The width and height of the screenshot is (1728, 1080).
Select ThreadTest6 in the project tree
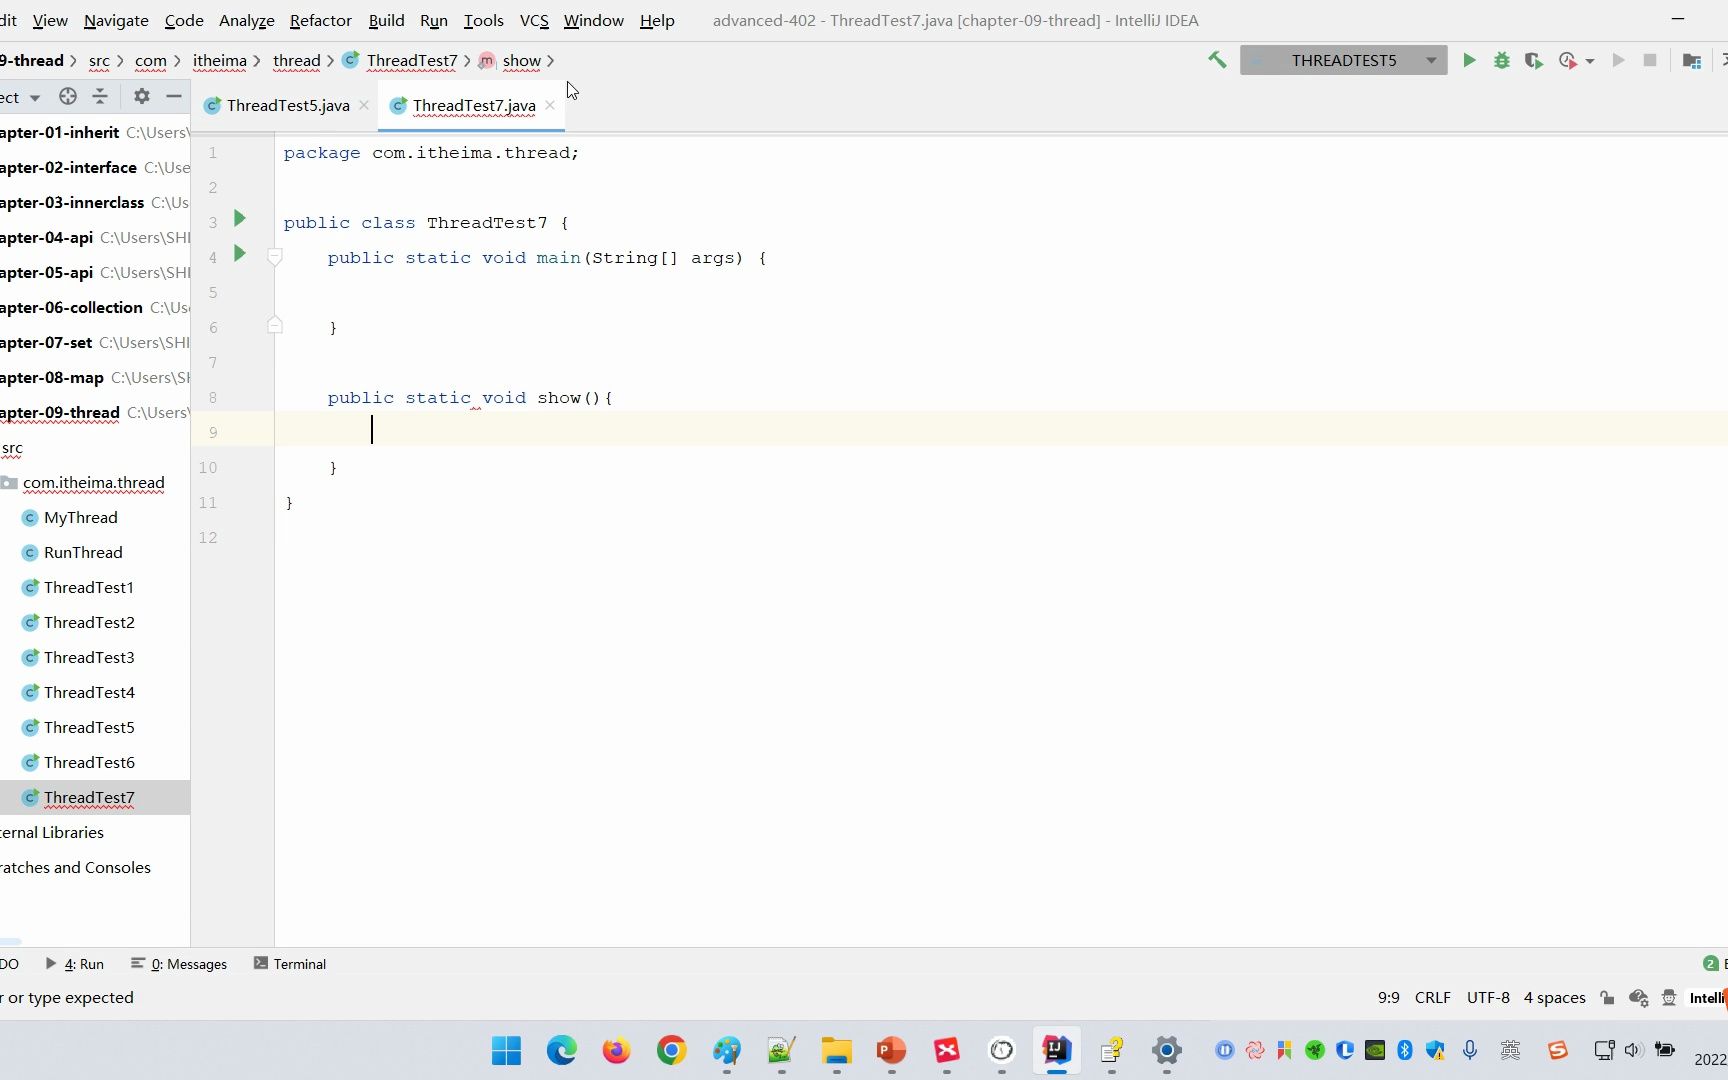(x=89, y=762)
